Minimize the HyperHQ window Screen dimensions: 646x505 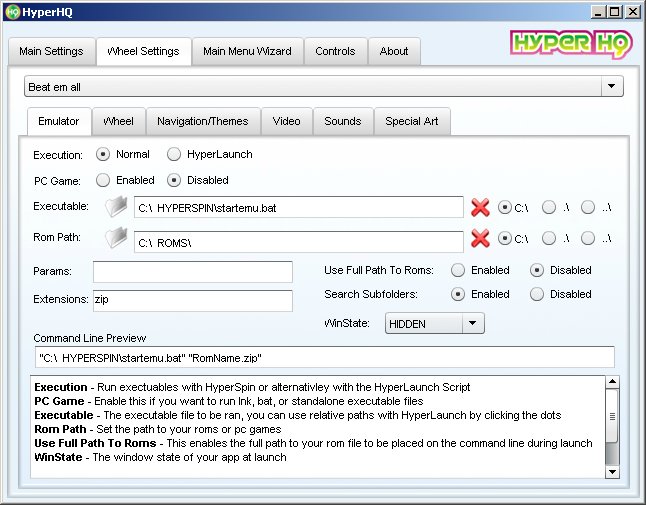pyautogui.click(x=598, y=12)
